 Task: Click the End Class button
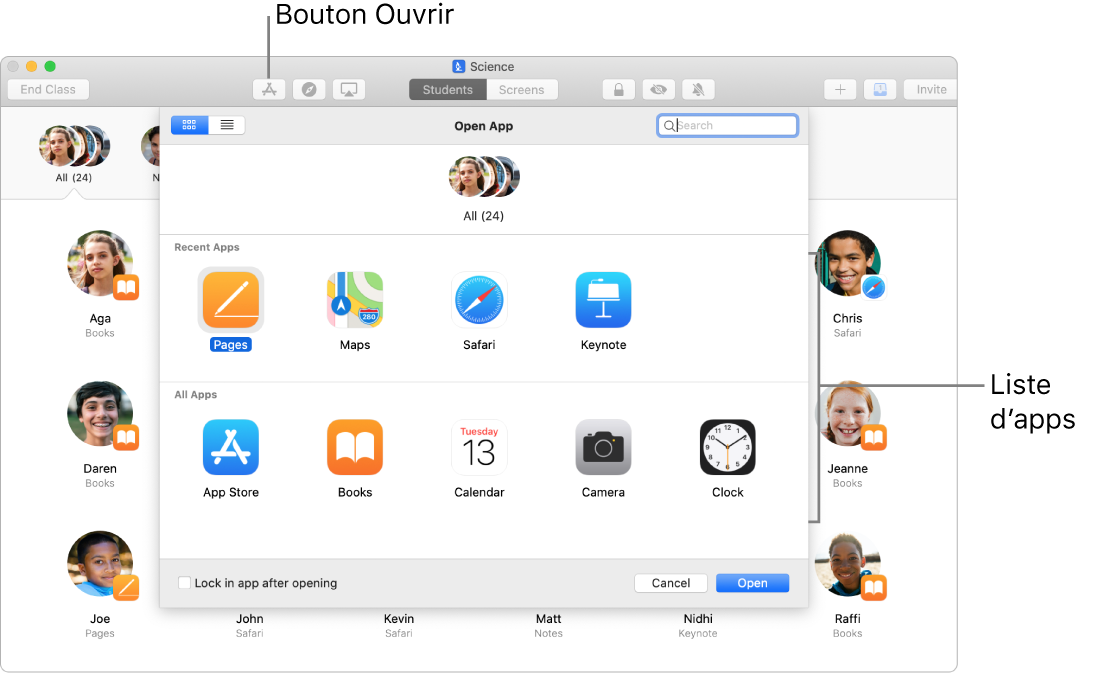click(x=48, y=89)
